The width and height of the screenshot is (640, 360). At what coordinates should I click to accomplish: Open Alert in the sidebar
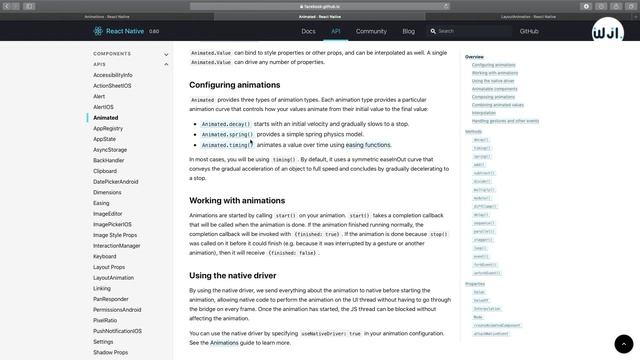[99, 96]
